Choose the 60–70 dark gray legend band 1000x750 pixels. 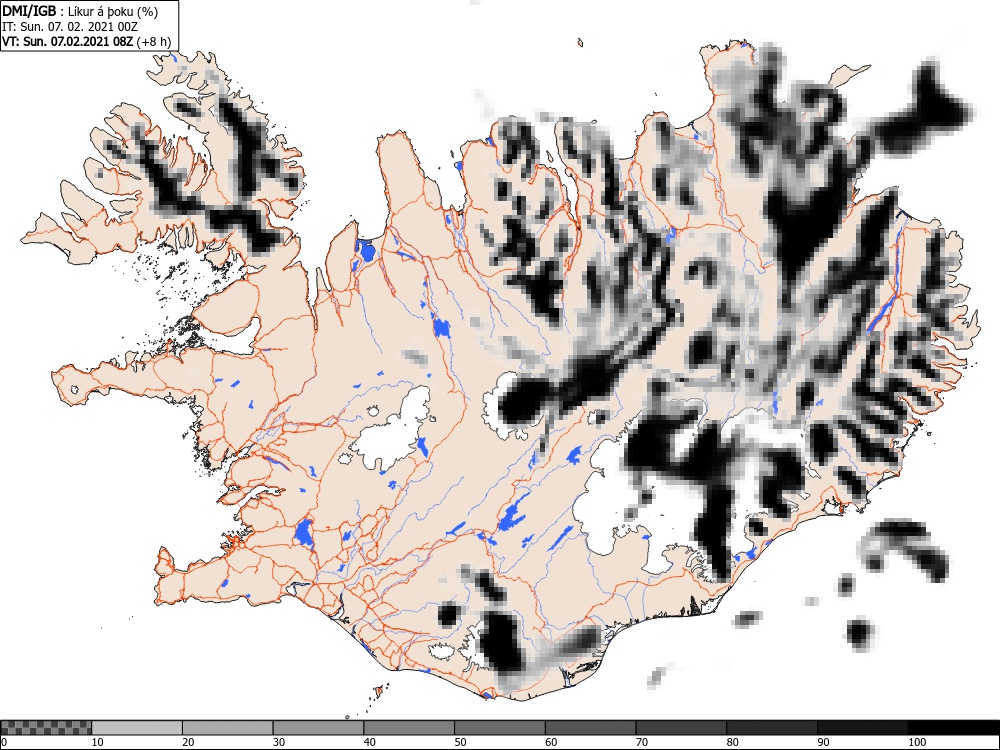(x=591, y=728)
